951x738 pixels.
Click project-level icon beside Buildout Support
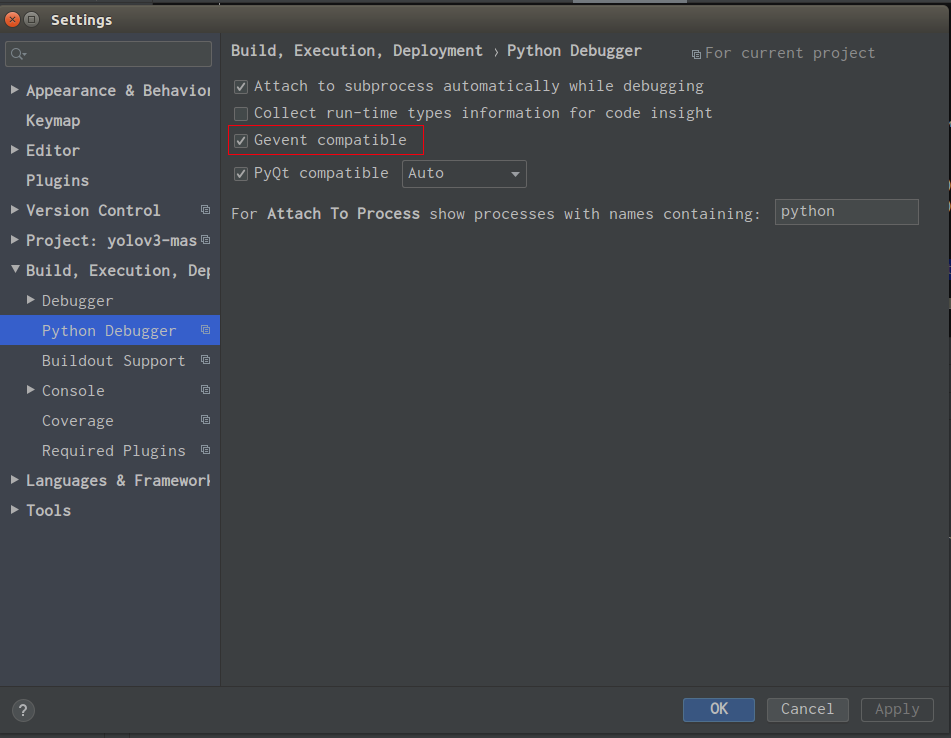(206, 360)
